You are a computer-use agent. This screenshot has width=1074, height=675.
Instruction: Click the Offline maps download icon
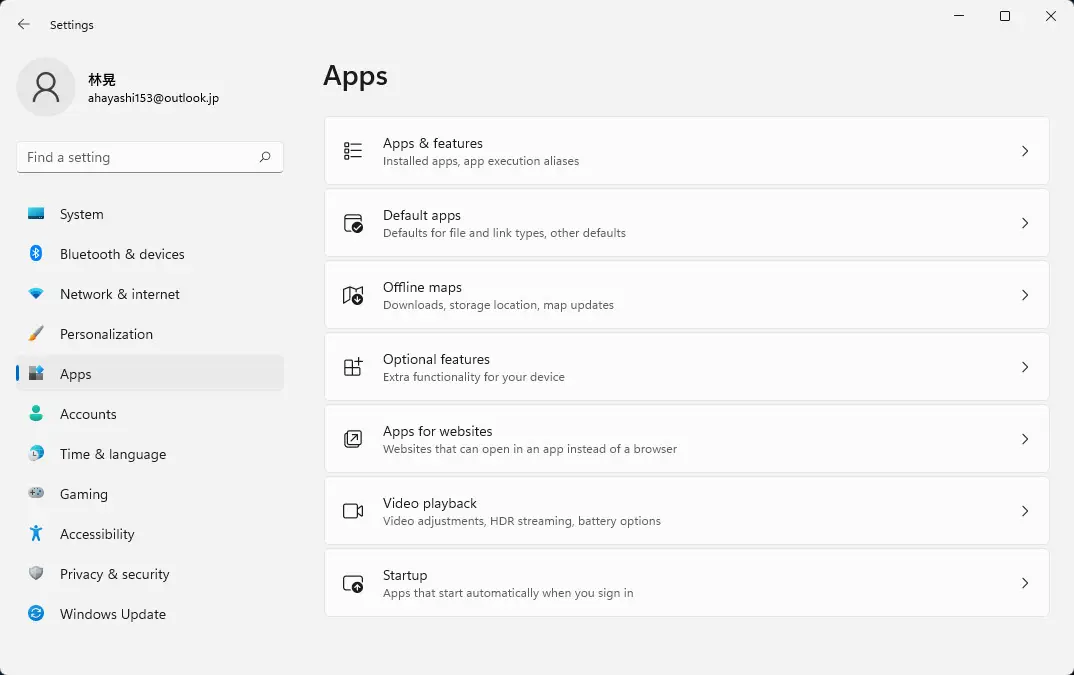(352, 295)
